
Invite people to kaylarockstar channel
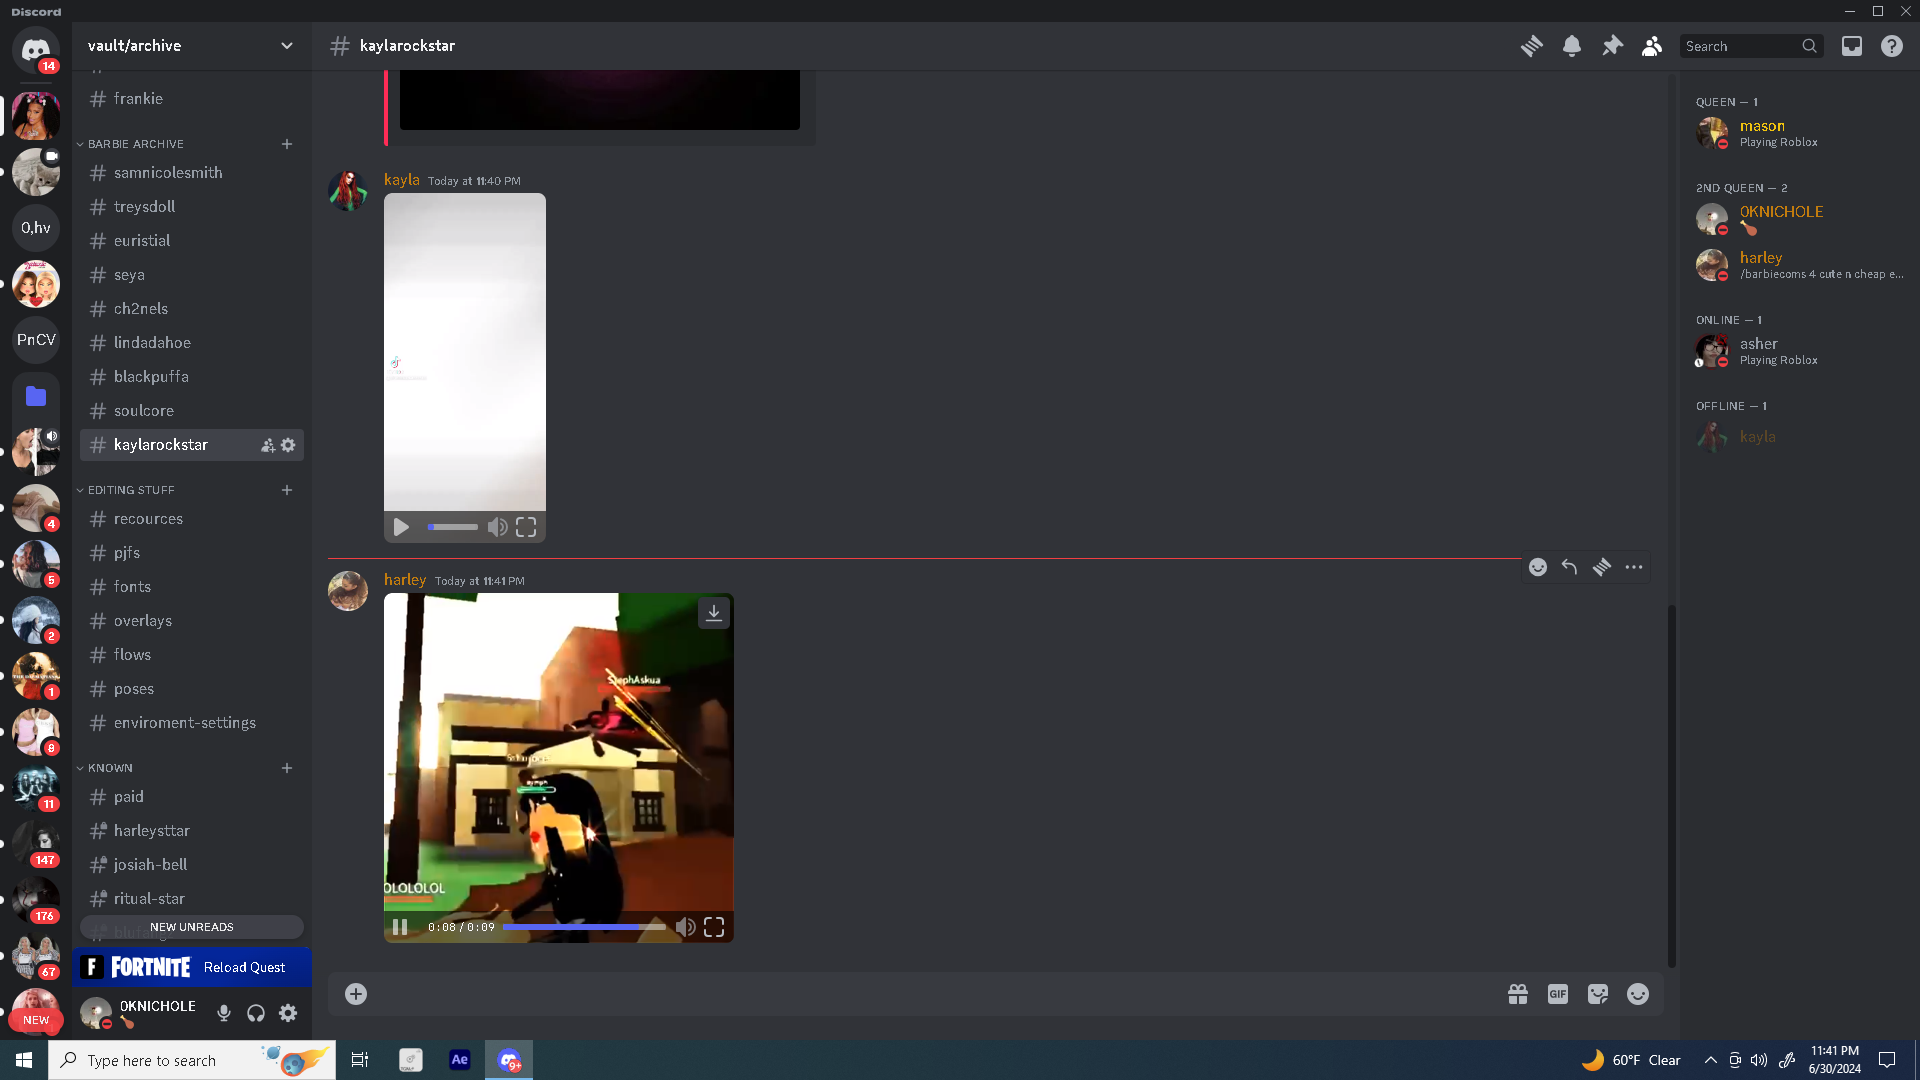click(268, 445)
